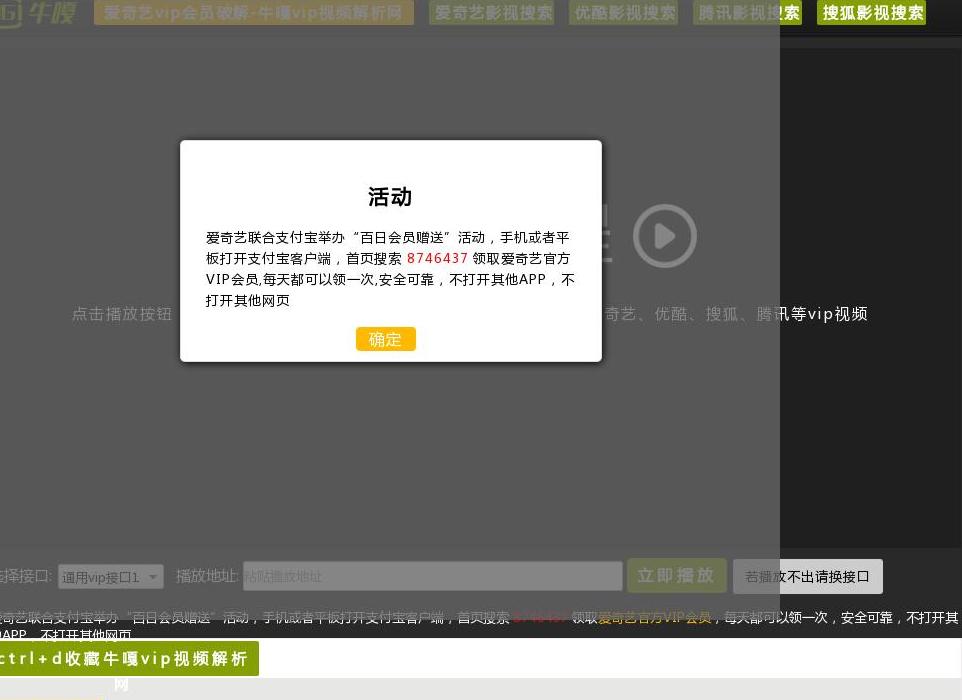Click the circular play icon in the video area
Viewport: 962px width, 700px height.
664,236
